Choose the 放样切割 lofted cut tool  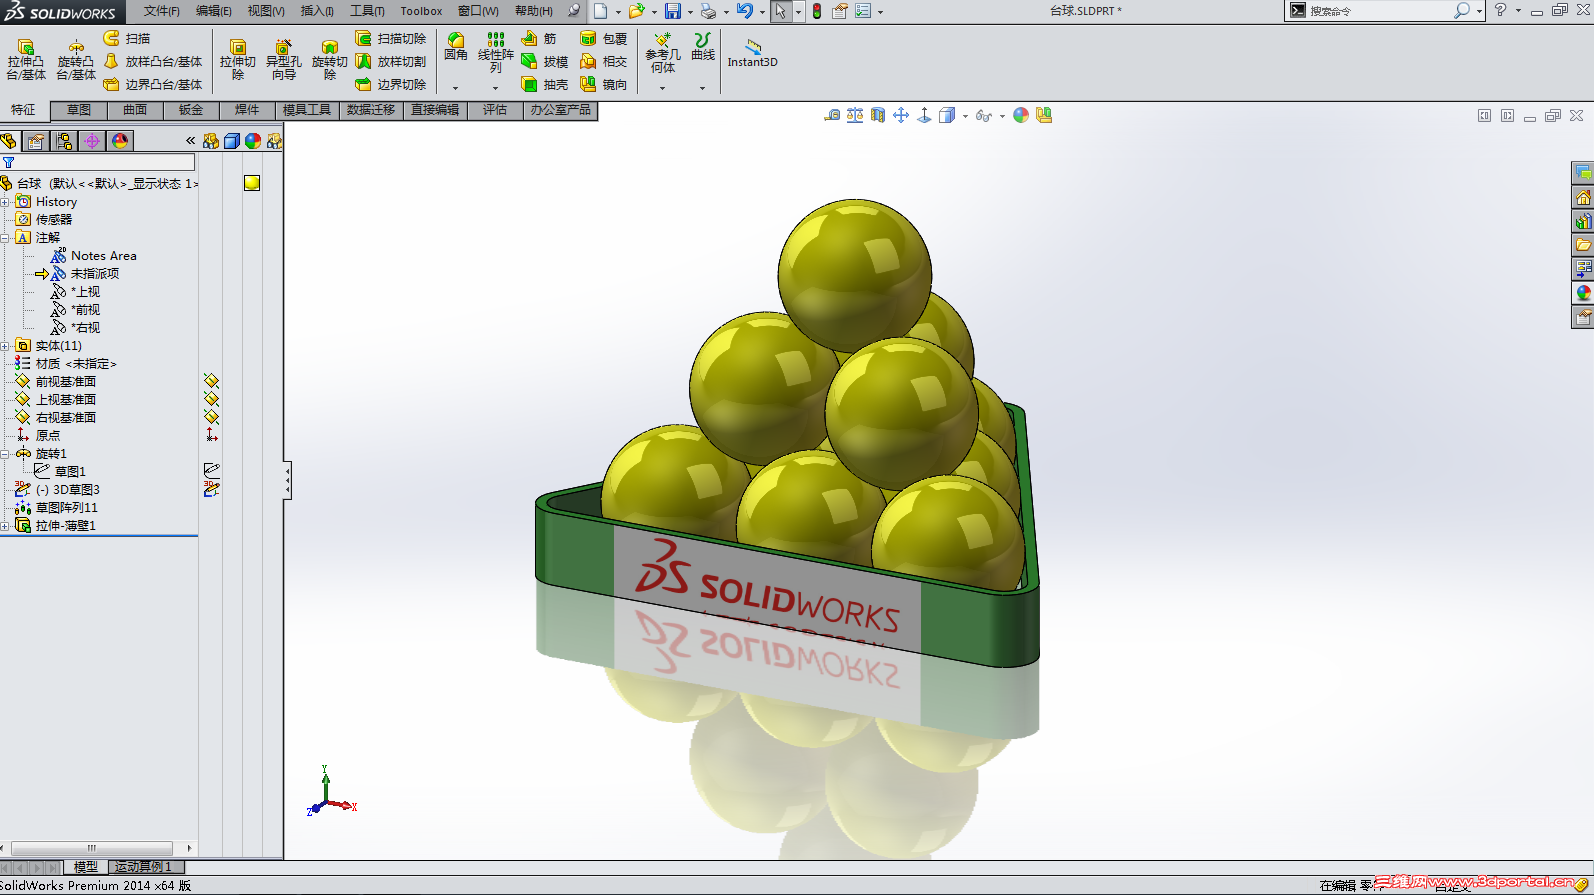(x=391, y=61)
